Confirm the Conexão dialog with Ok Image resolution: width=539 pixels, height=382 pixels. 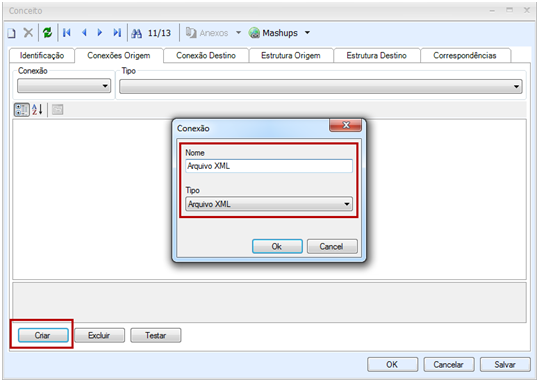click(x=277, y=247)
